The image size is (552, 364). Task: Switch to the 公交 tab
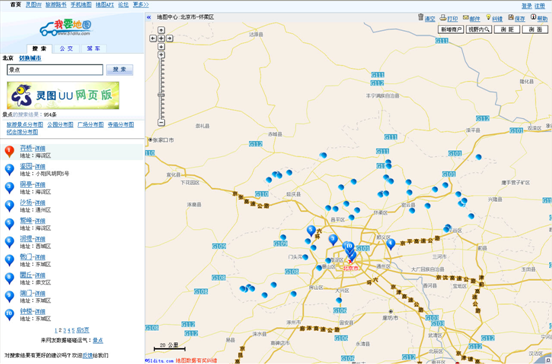66,49
